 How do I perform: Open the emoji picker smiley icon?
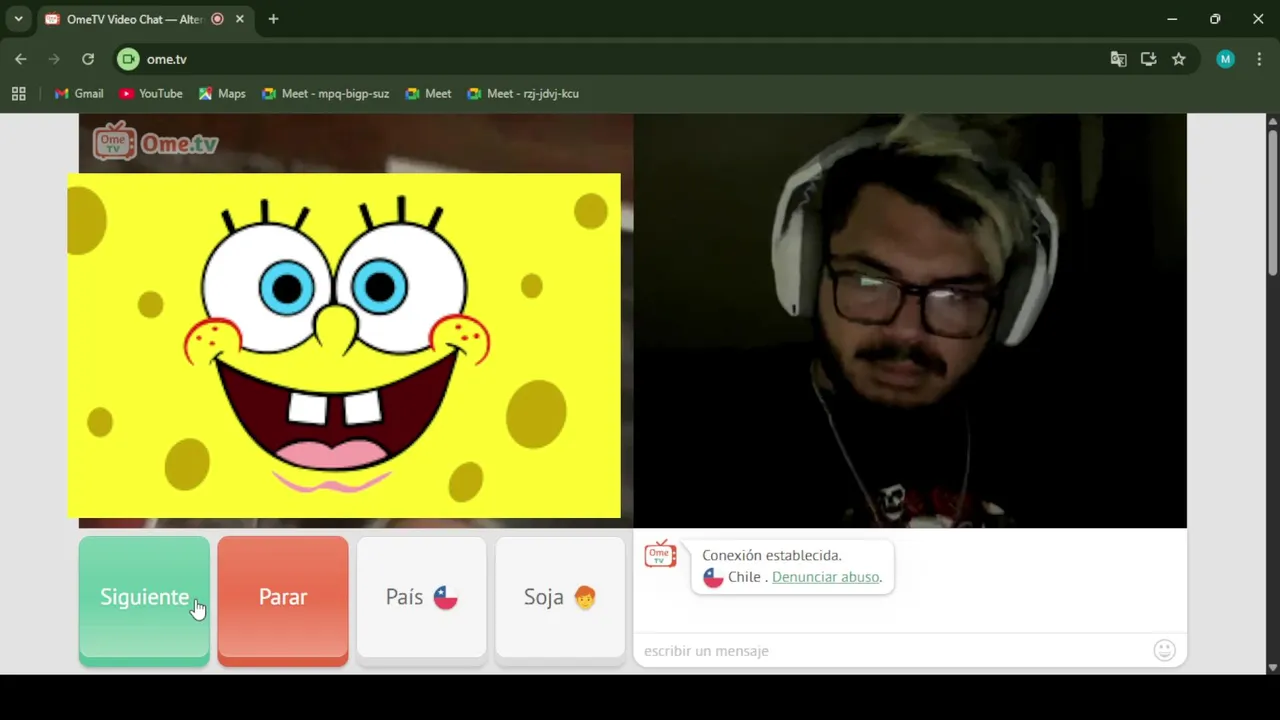pos(1164,651)
